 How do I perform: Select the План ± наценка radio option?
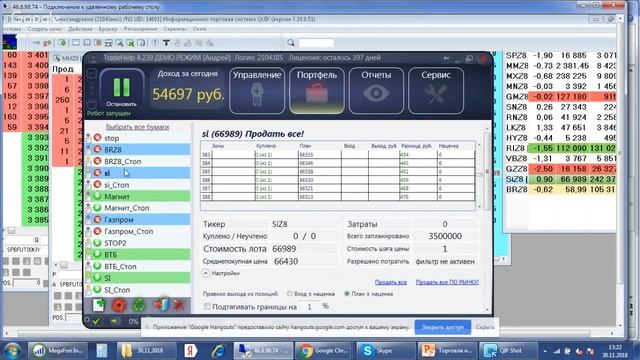coord(347,293)
